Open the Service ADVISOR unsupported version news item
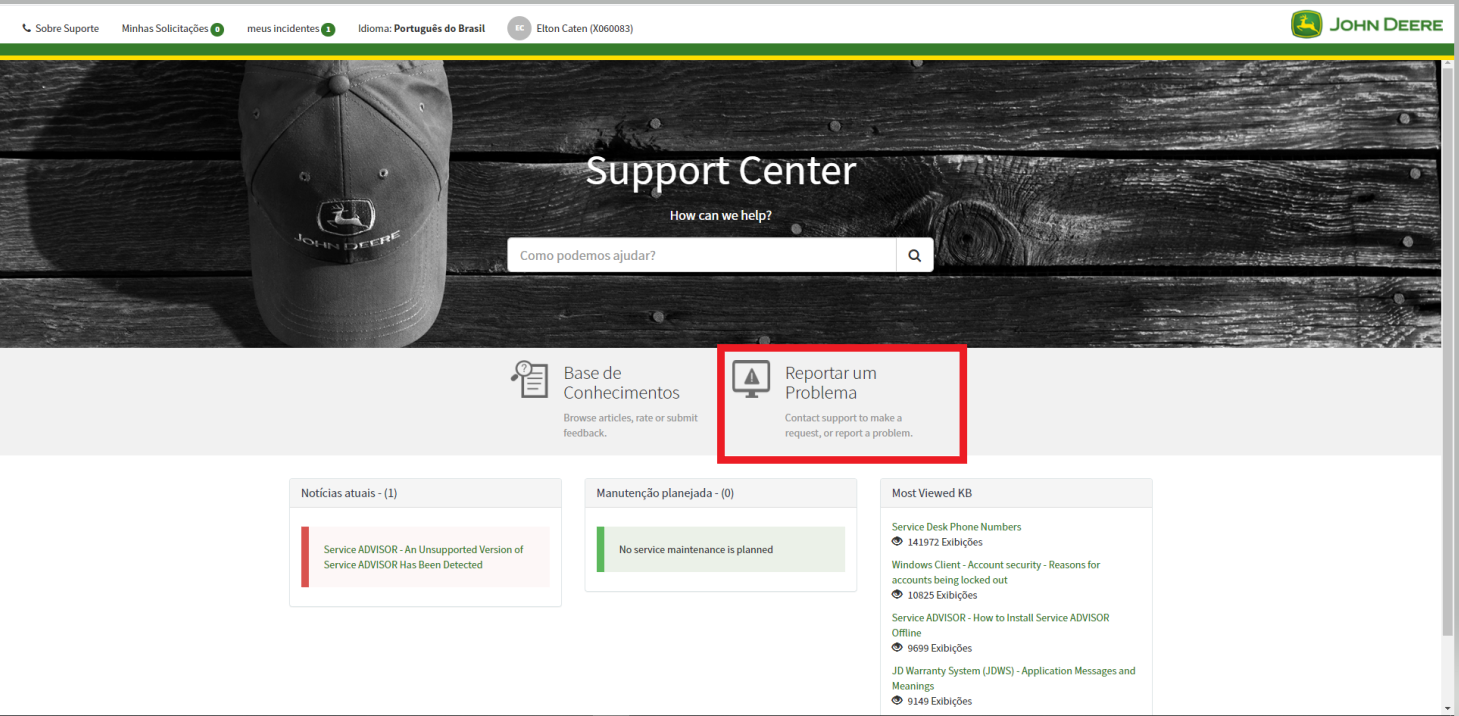The width and height of the screenshot is (1459, 716). 424,557
